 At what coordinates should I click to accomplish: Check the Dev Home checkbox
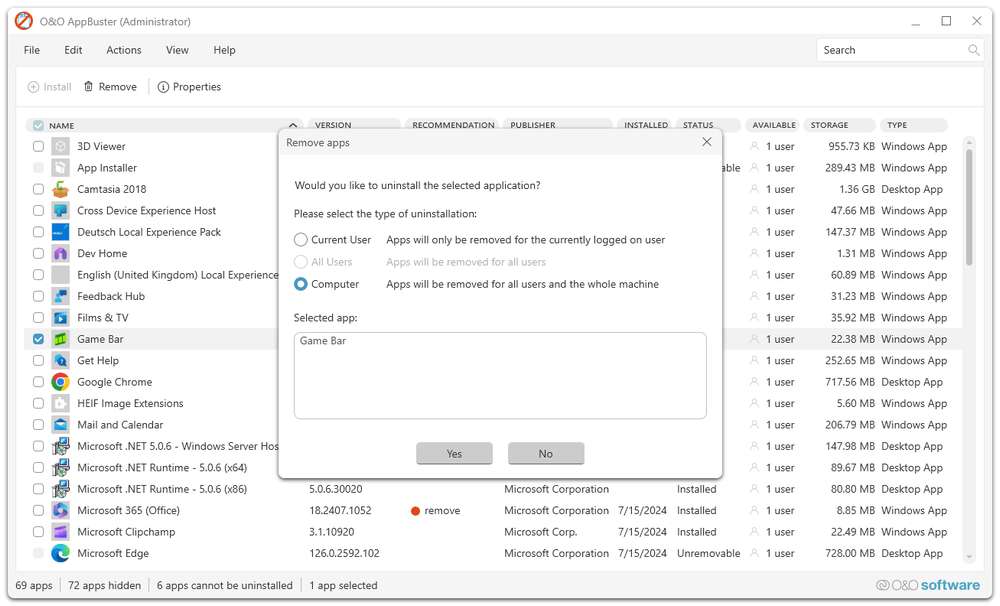[38, 253]
